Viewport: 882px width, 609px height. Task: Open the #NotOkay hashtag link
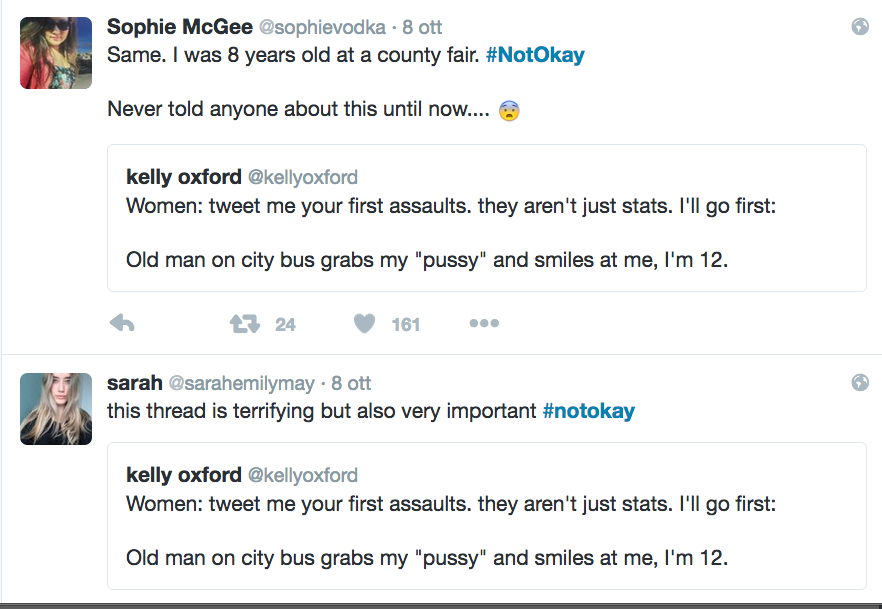535,55
